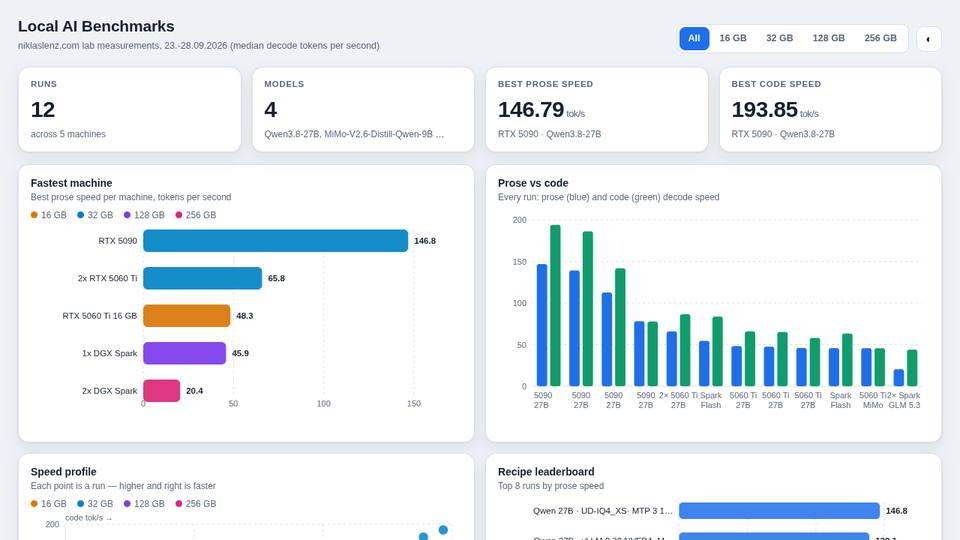The height and width of the screenshot is (540, 960).
Task: Click the Recipe leaderboard title
Action: pyautogui.click(x=546, y=472)
